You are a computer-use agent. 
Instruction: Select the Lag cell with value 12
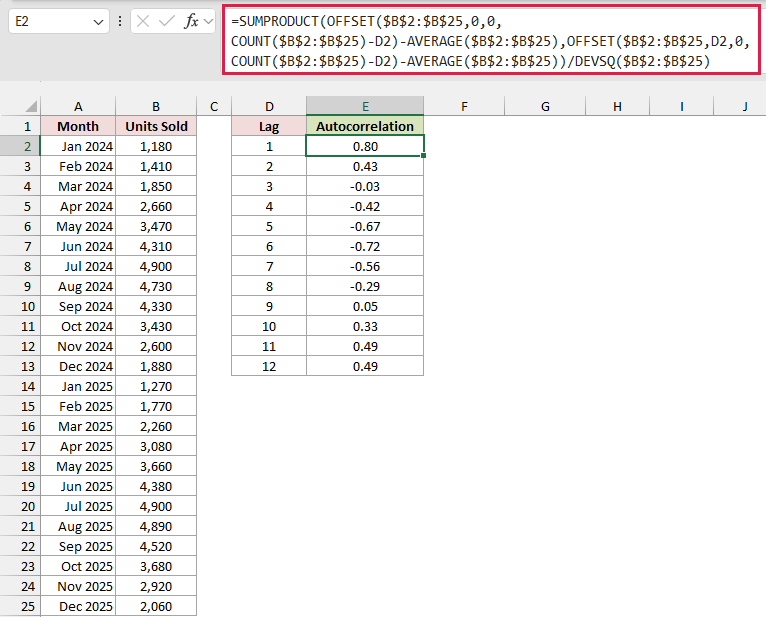[269, 366]
